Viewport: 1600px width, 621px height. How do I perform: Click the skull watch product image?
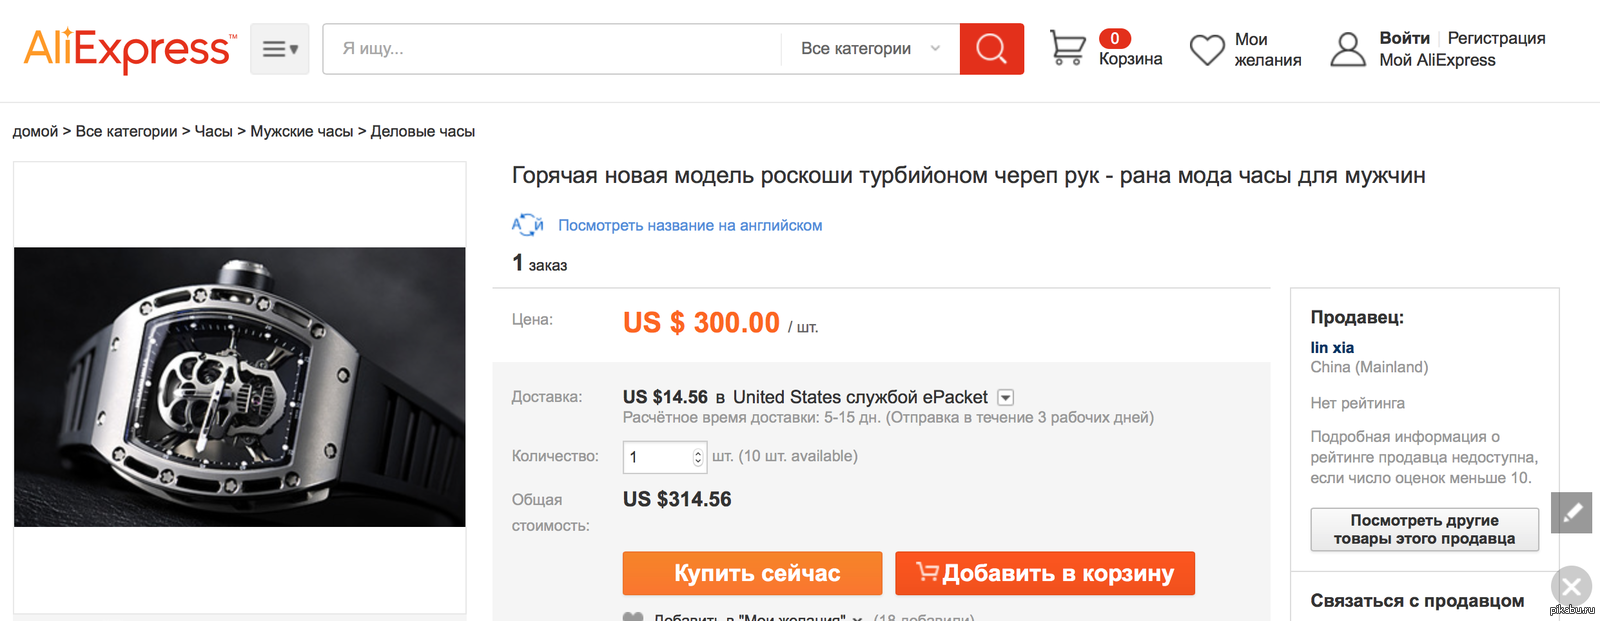240,387
